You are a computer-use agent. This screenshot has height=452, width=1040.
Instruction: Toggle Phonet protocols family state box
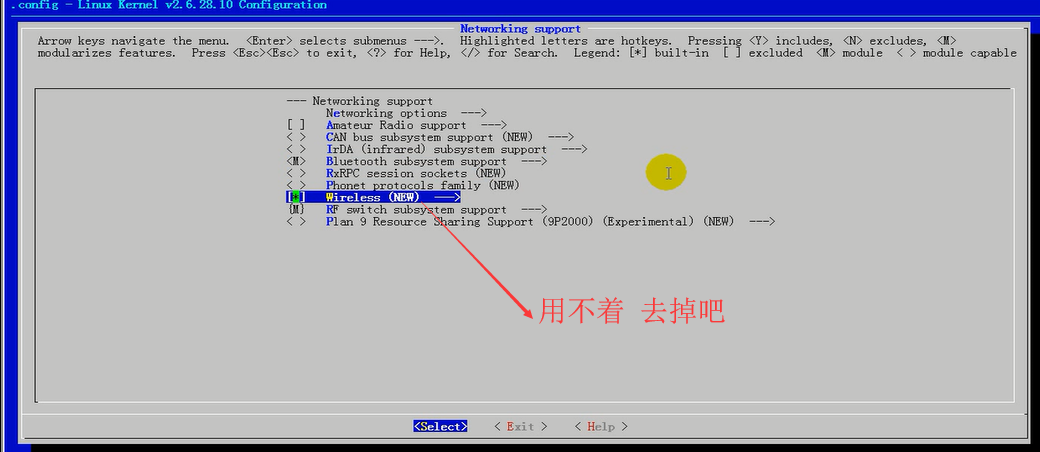296,185
